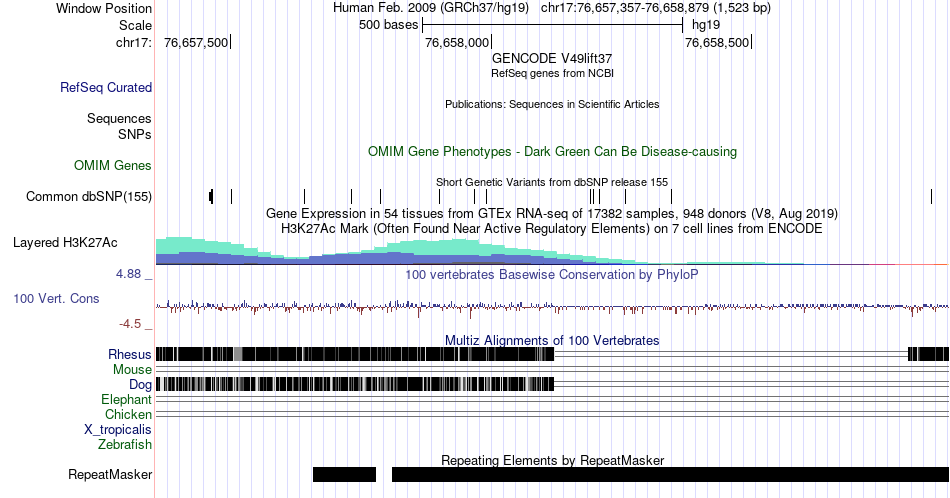The width and height of the screenshot is (950, 498).
Task: Click the GENCODE V49lift37 track title
Action: pos(552,59)
